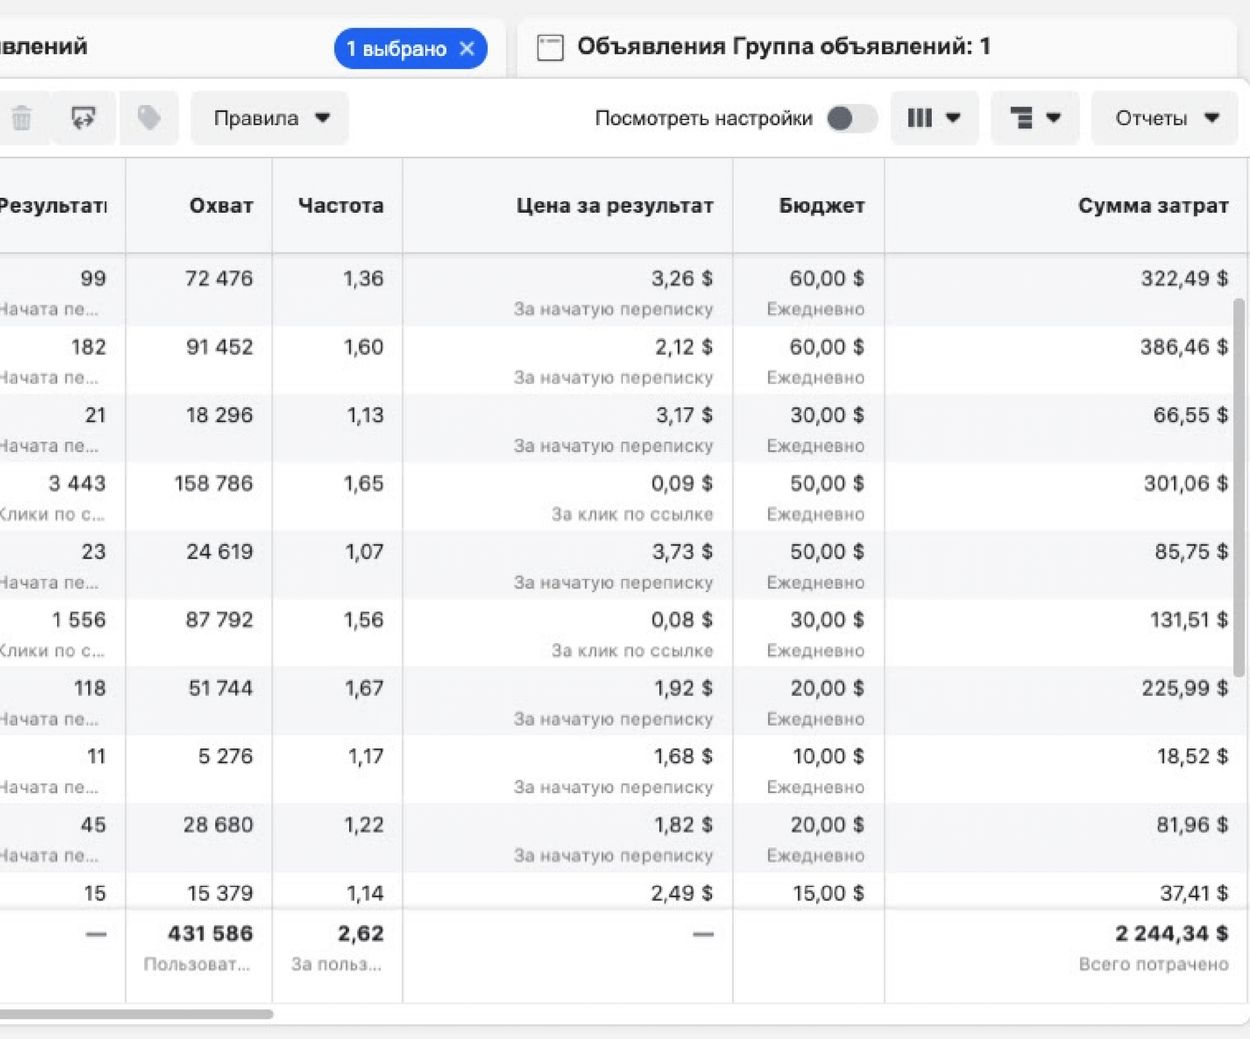The width and height of the screenshot is (1250, 1039).
Task: Click the cost per result "0,09 $"
Action: [682, 484]
